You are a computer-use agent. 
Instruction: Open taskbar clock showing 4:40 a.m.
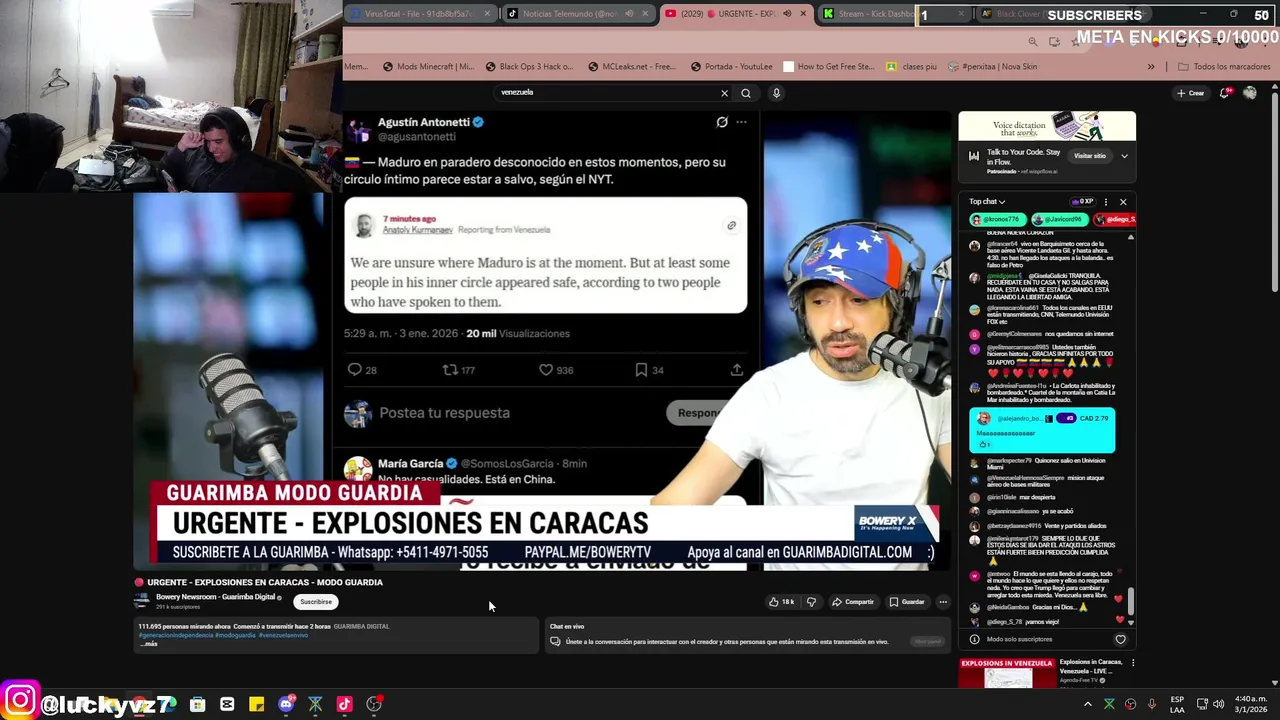coord(1251,704)
